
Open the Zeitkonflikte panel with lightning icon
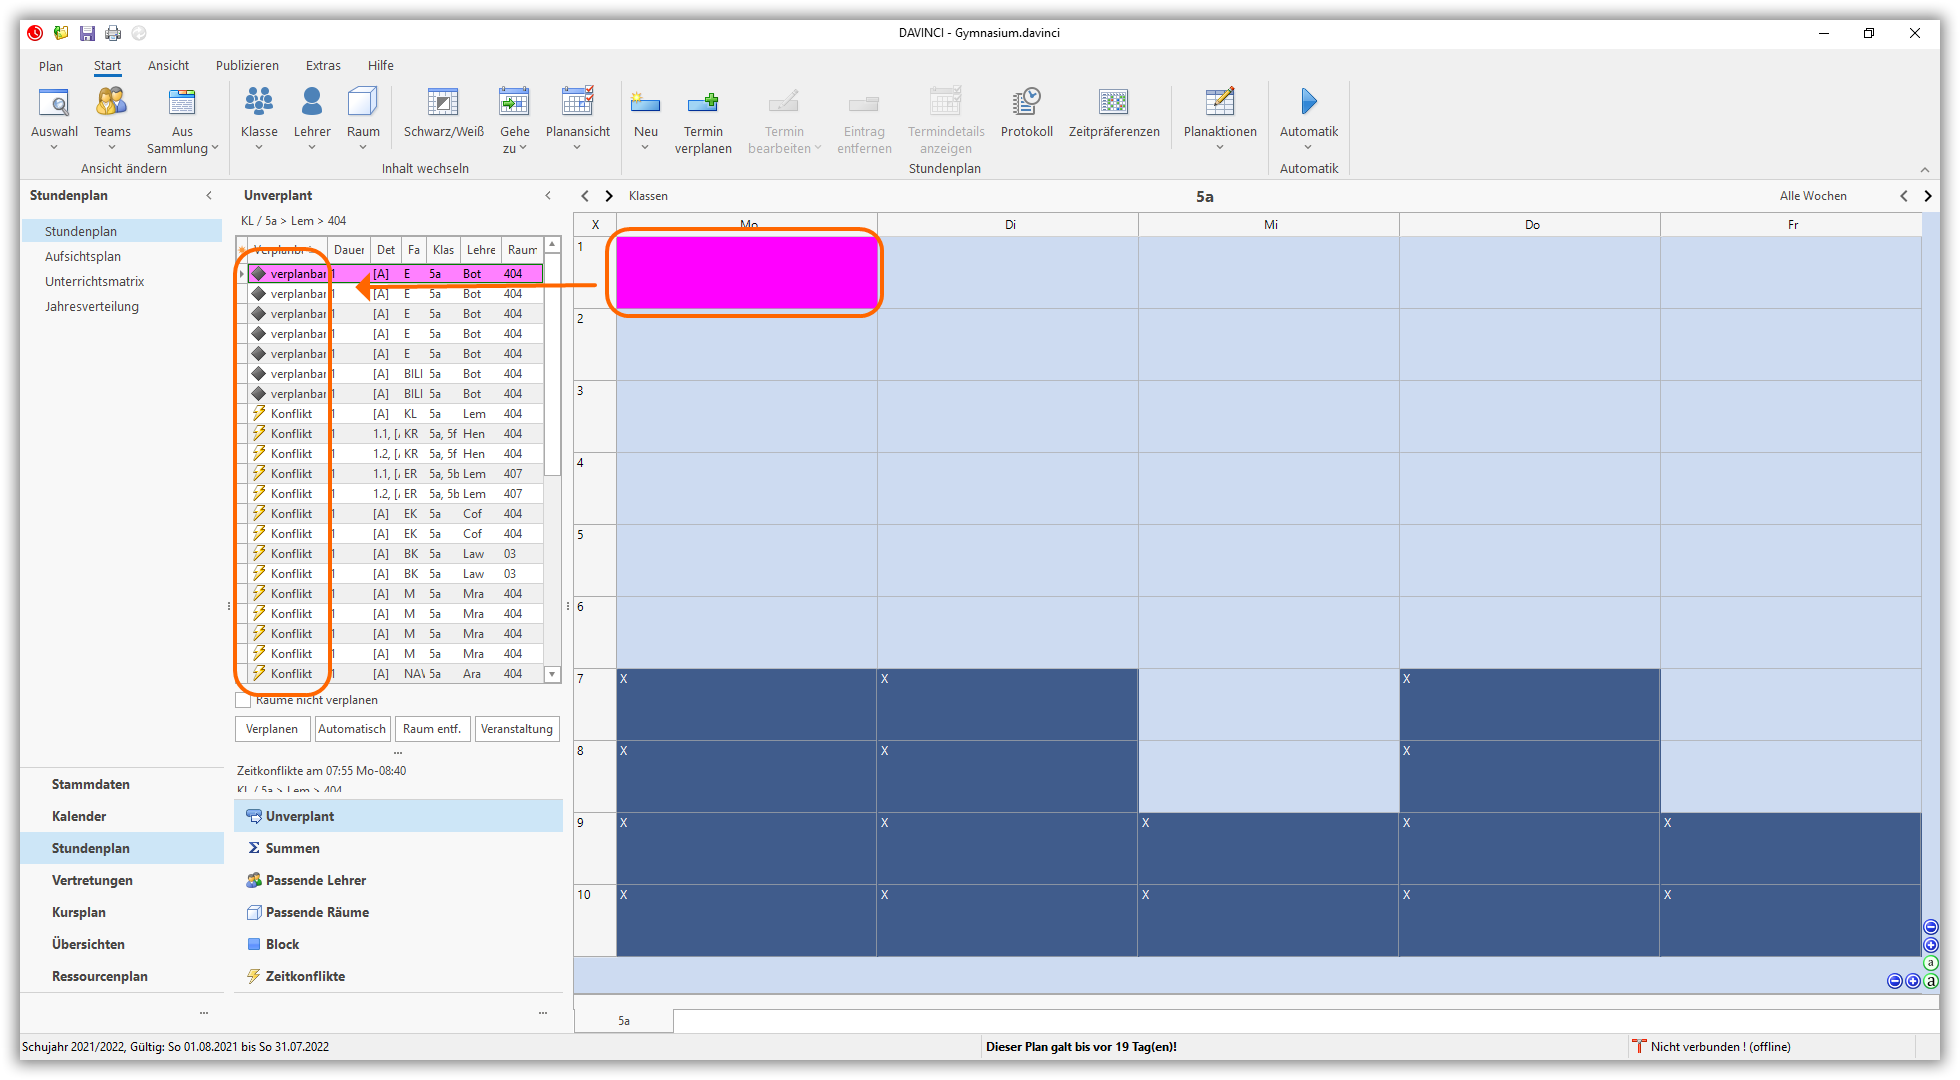305,976
